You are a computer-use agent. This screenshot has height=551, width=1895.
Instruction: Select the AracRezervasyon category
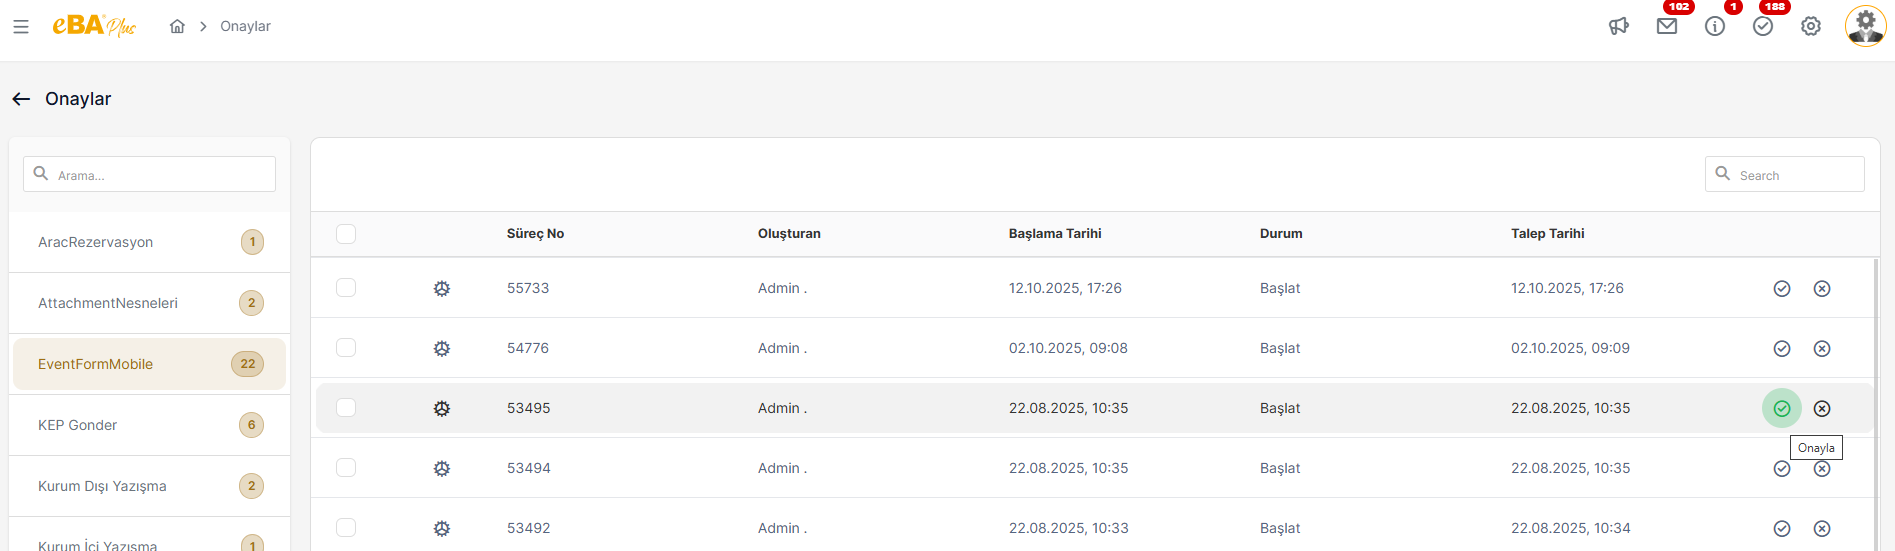pos(96,242)
